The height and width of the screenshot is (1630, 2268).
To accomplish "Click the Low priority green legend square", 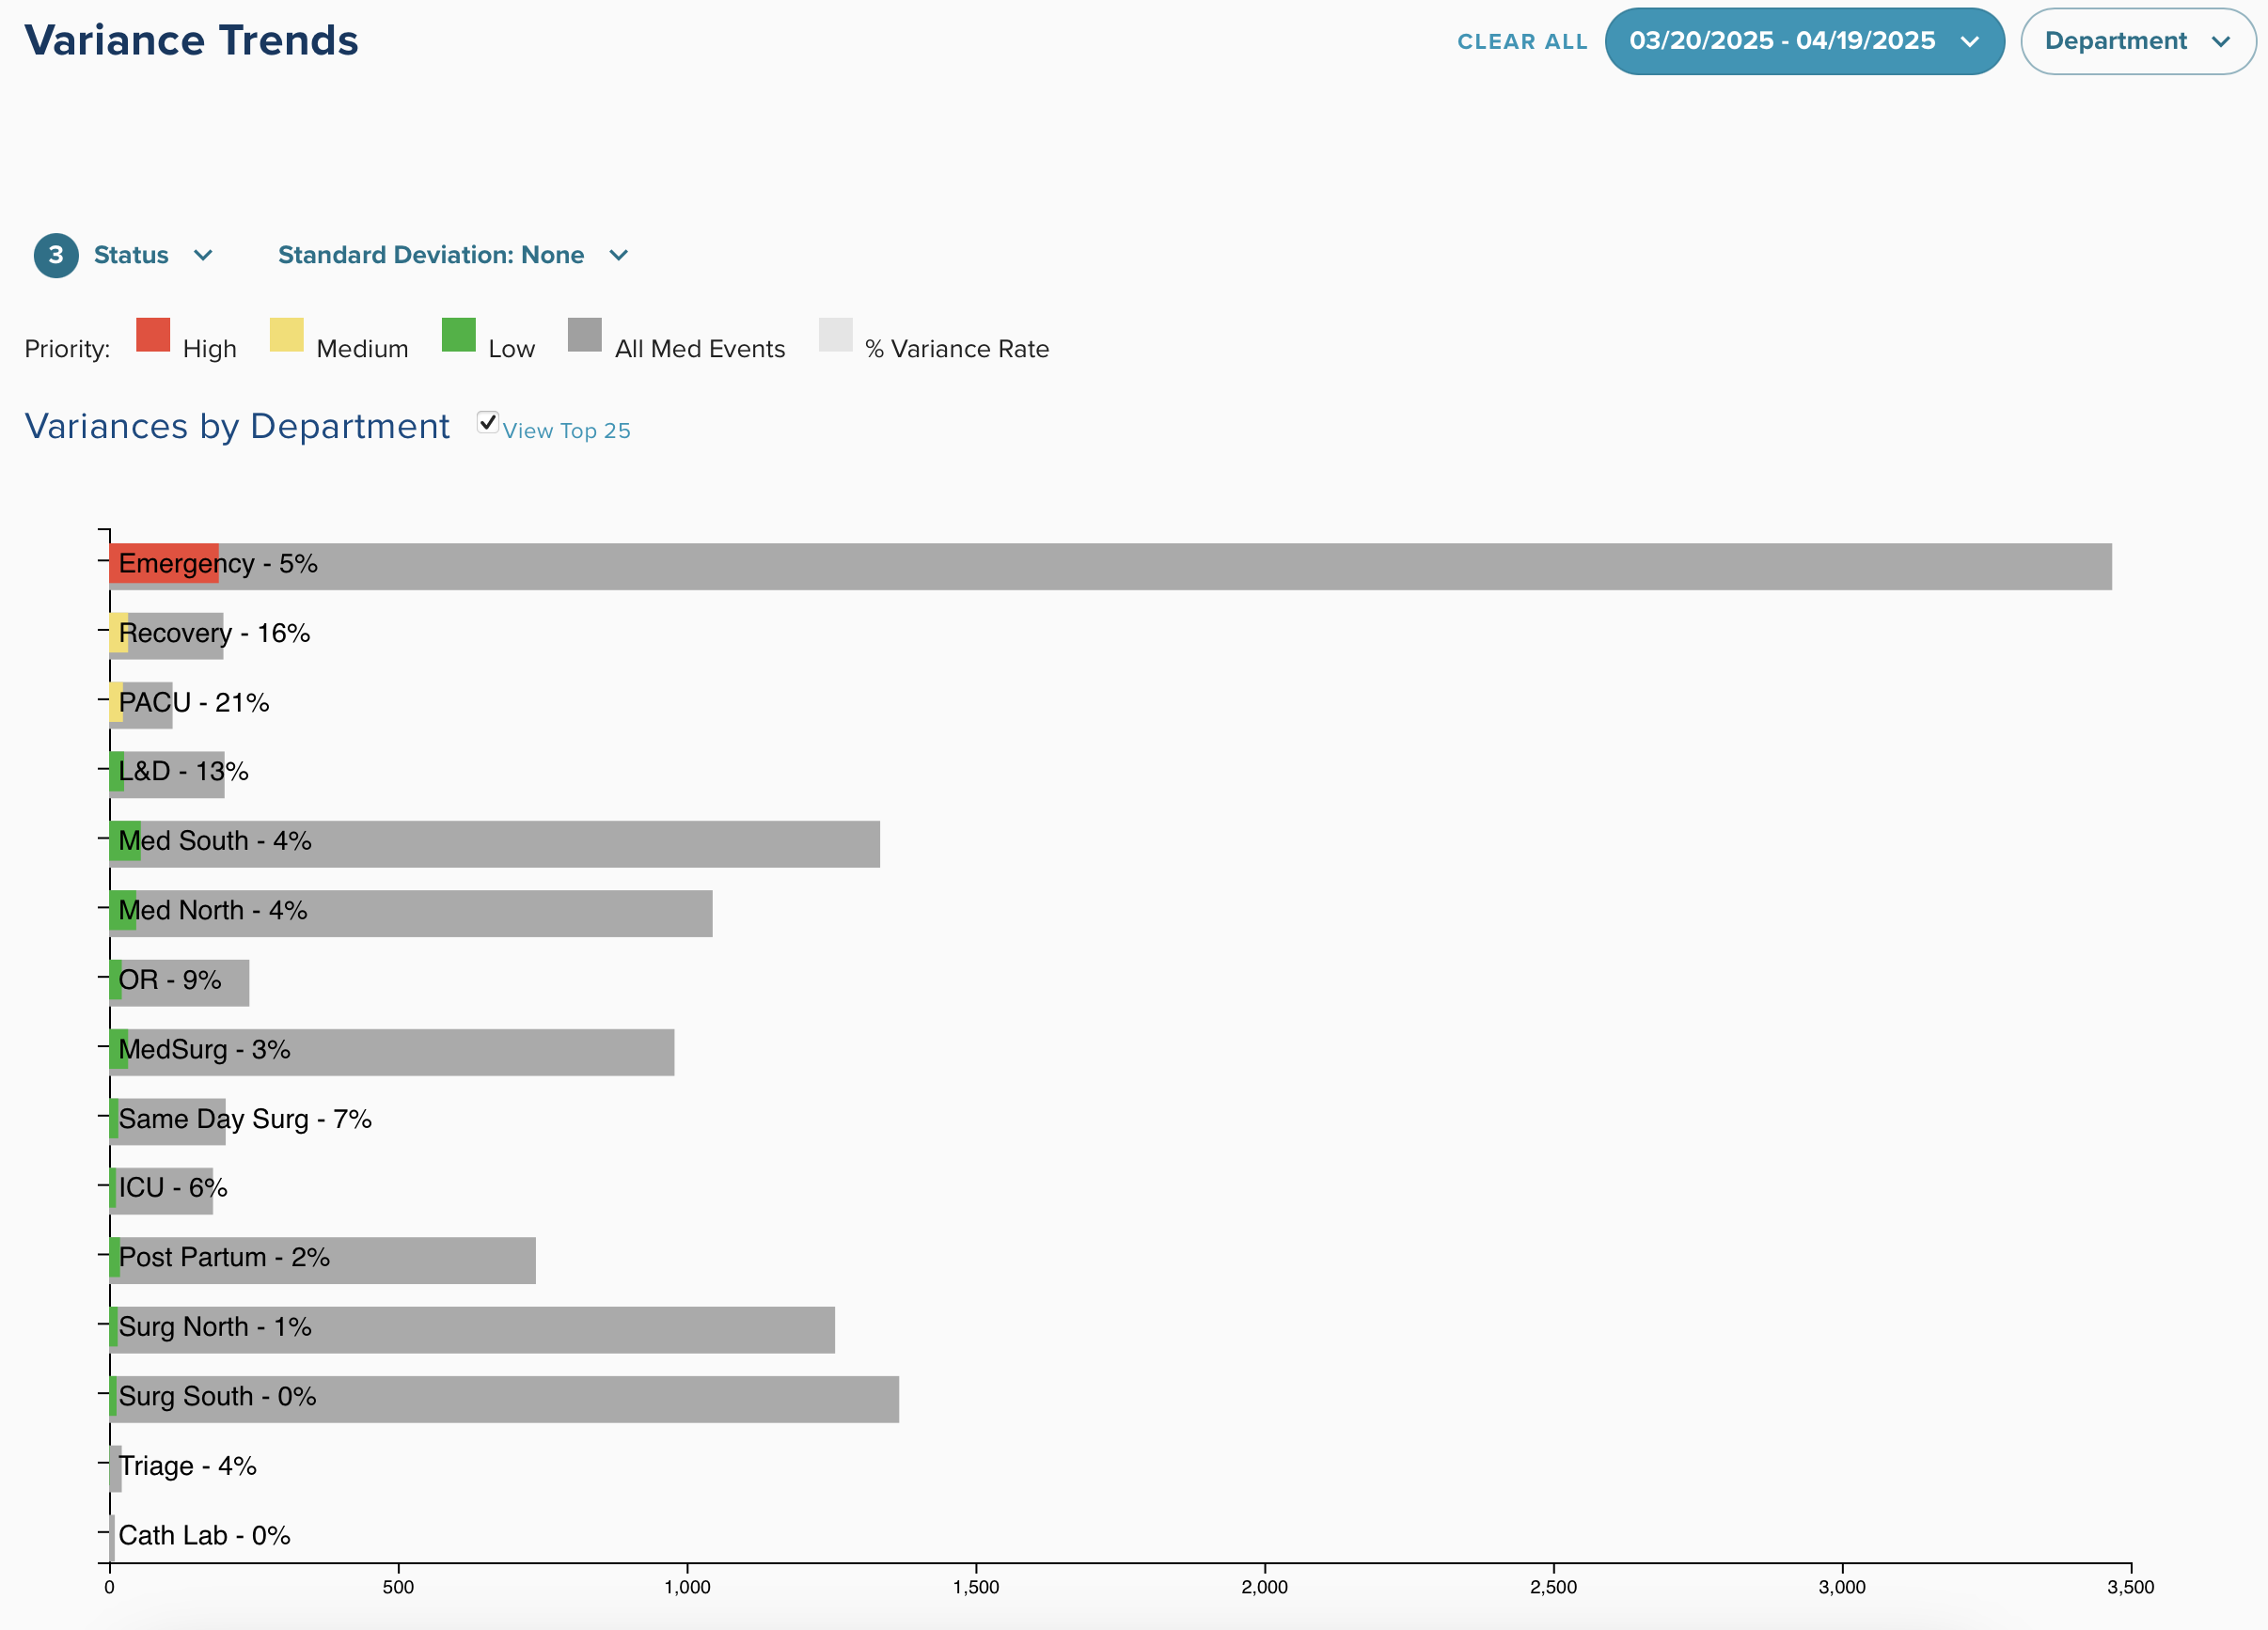I will (x=458, y=335).
